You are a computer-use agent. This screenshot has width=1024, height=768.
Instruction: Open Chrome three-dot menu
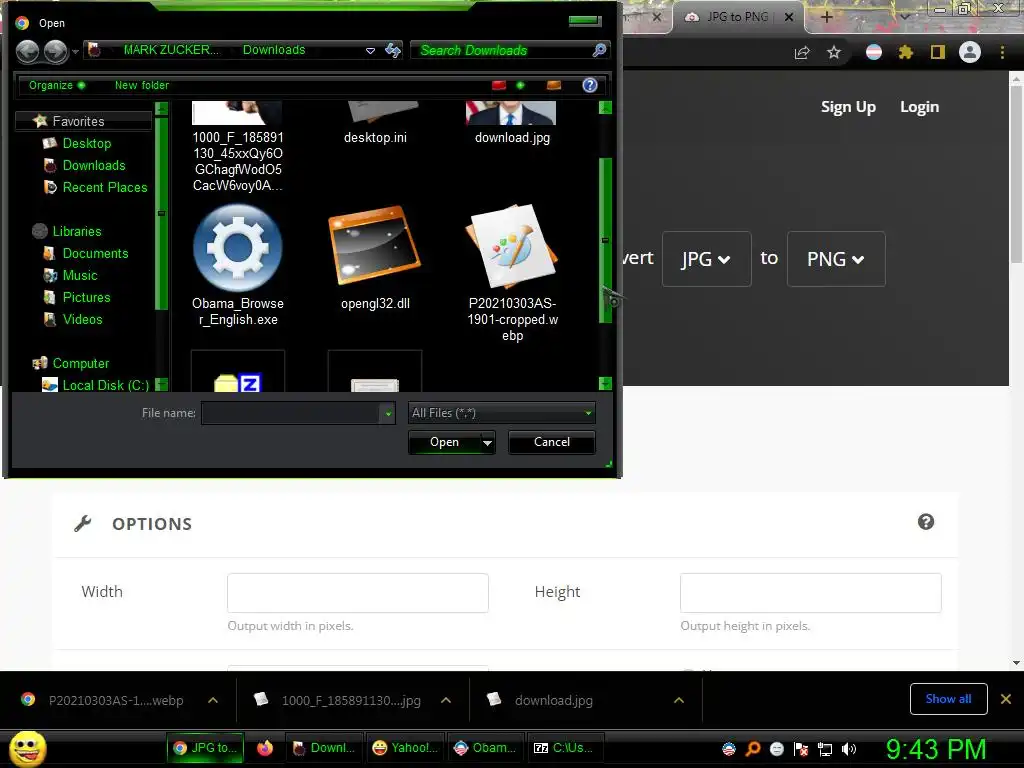point(1002,52)
